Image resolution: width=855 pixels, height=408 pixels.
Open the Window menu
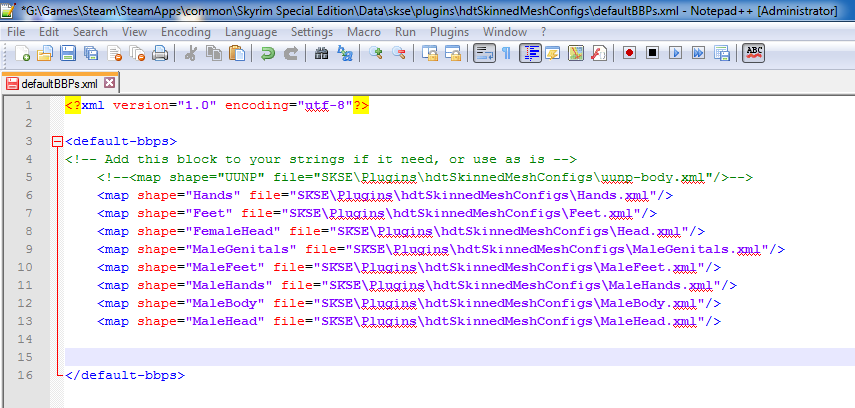click(x=505, y=32)
